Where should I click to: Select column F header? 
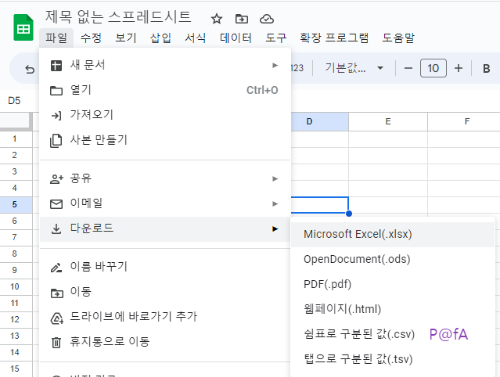pyautogui.click(x=464, y=122)
